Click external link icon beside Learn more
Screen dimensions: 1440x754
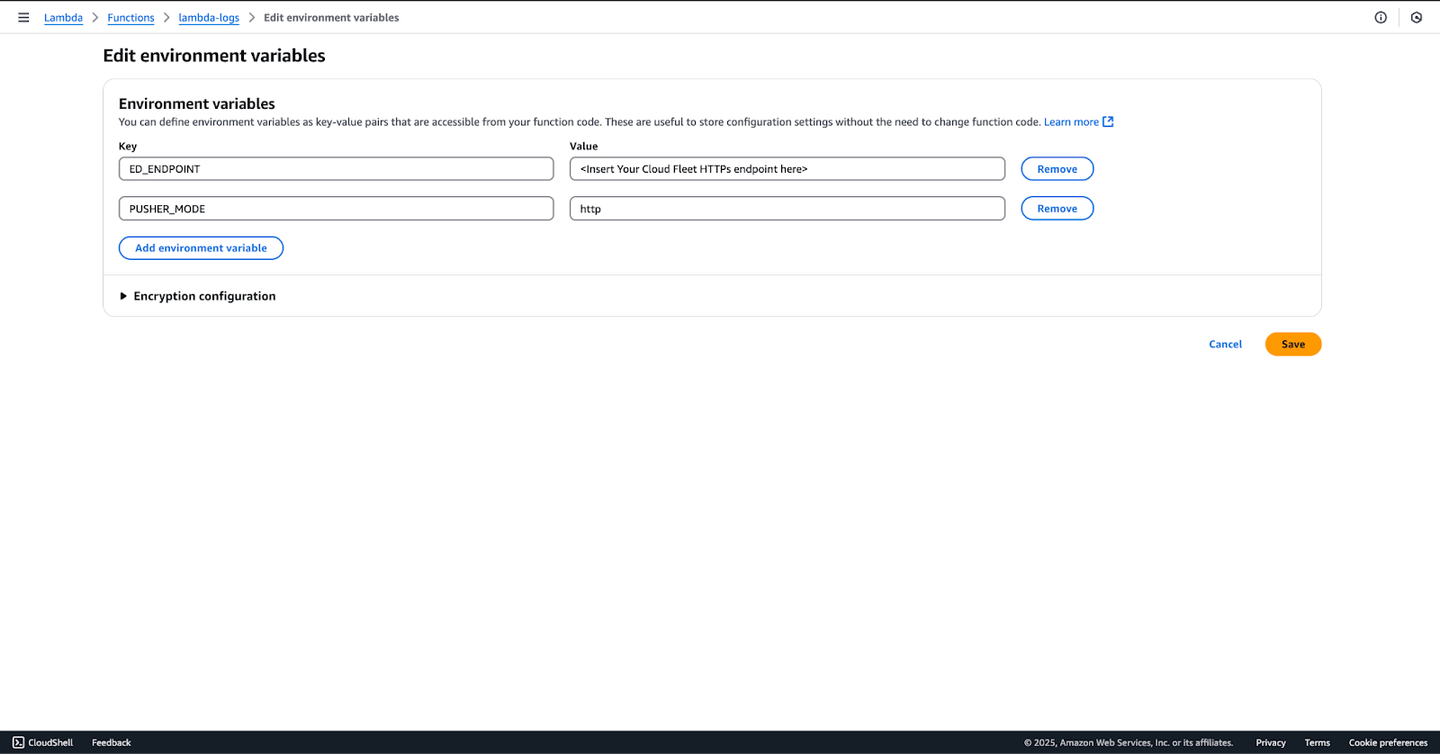click(1108, 122)
